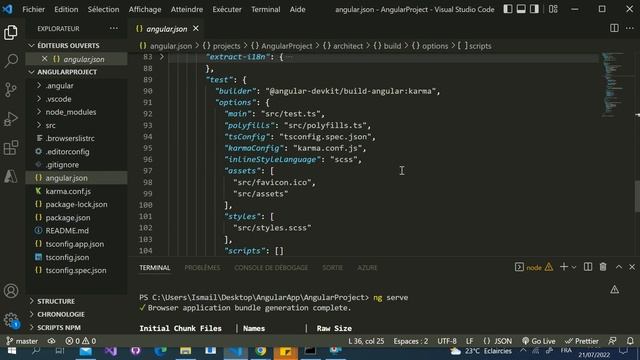
Task: Open karma.conf.js in the explorer
Action: pyautogui.click(x=76, y=191)
